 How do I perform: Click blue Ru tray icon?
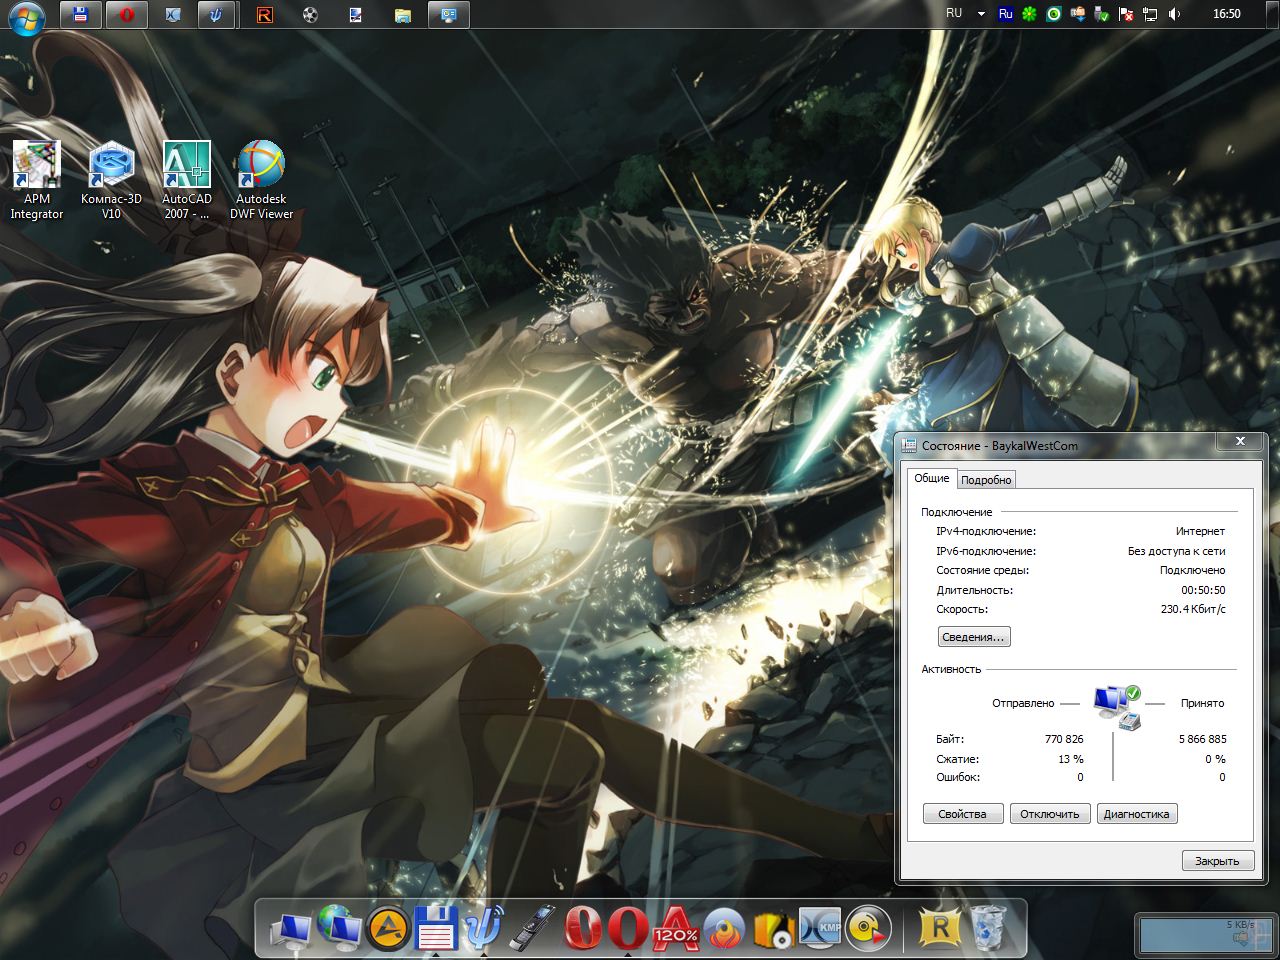(1006, 14)
